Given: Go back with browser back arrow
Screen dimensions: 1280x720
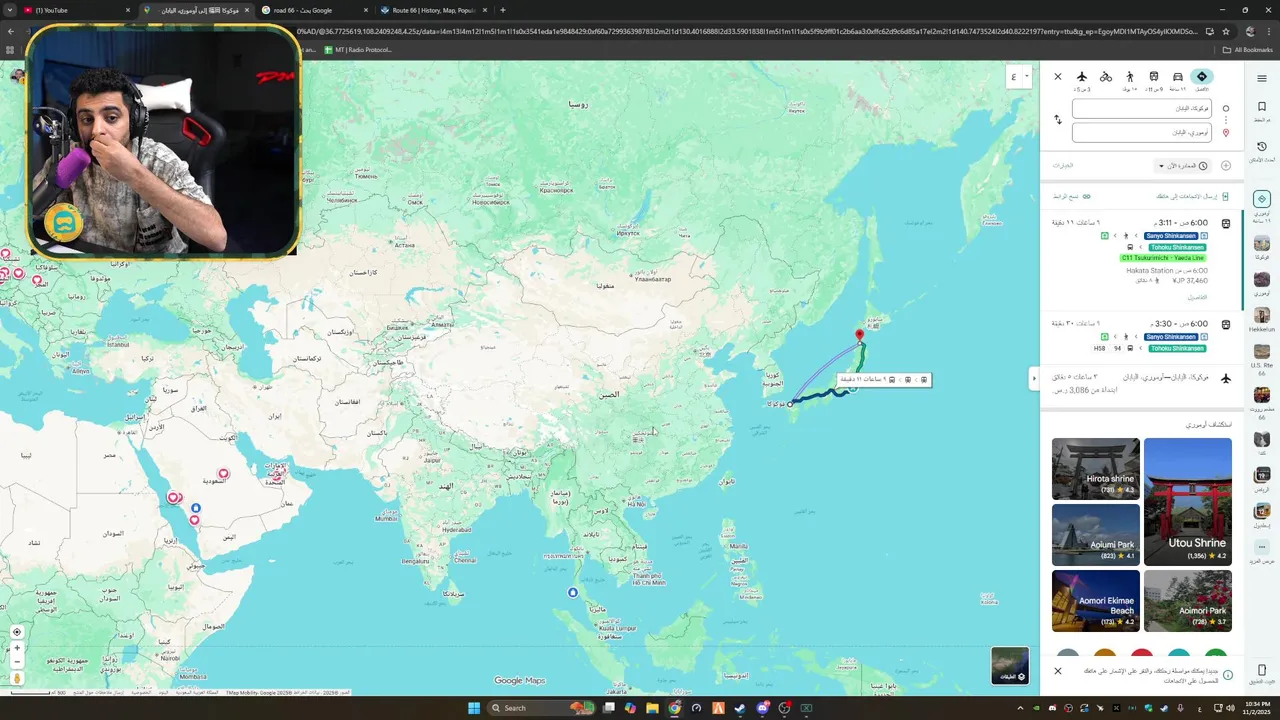Looking at the screenshot, I should tap(11, 31).
